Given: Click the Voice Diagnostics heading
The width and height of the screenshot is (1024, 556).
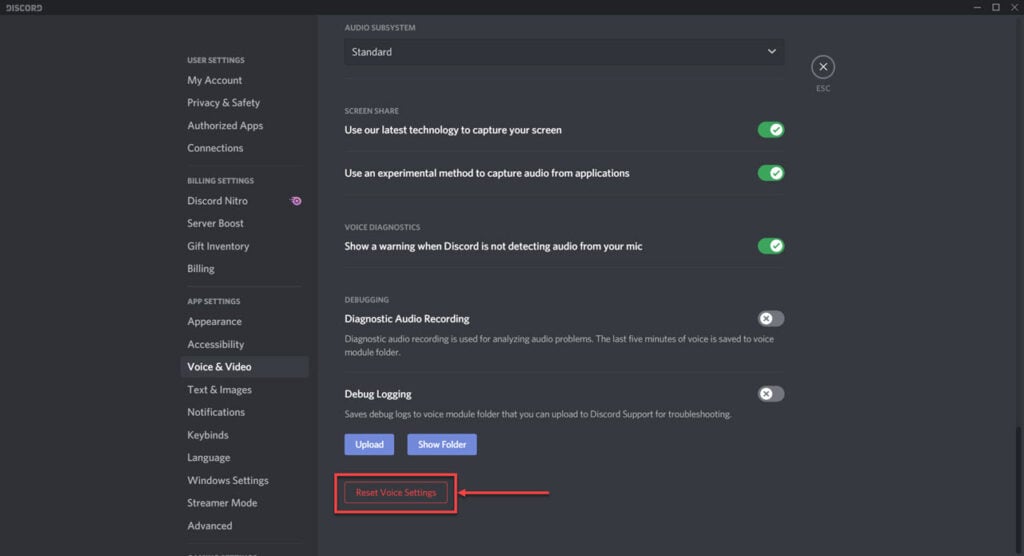Looking at the screenshot, I should (x=382, y=227).
